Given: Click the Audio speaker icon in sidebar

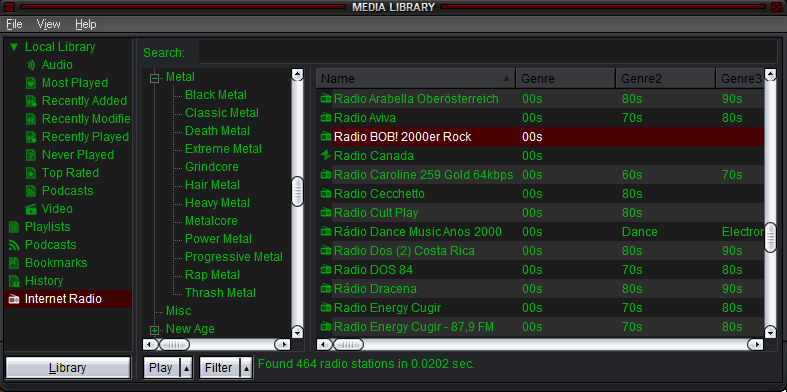Looking at the screenshot, I should (31, 65).
